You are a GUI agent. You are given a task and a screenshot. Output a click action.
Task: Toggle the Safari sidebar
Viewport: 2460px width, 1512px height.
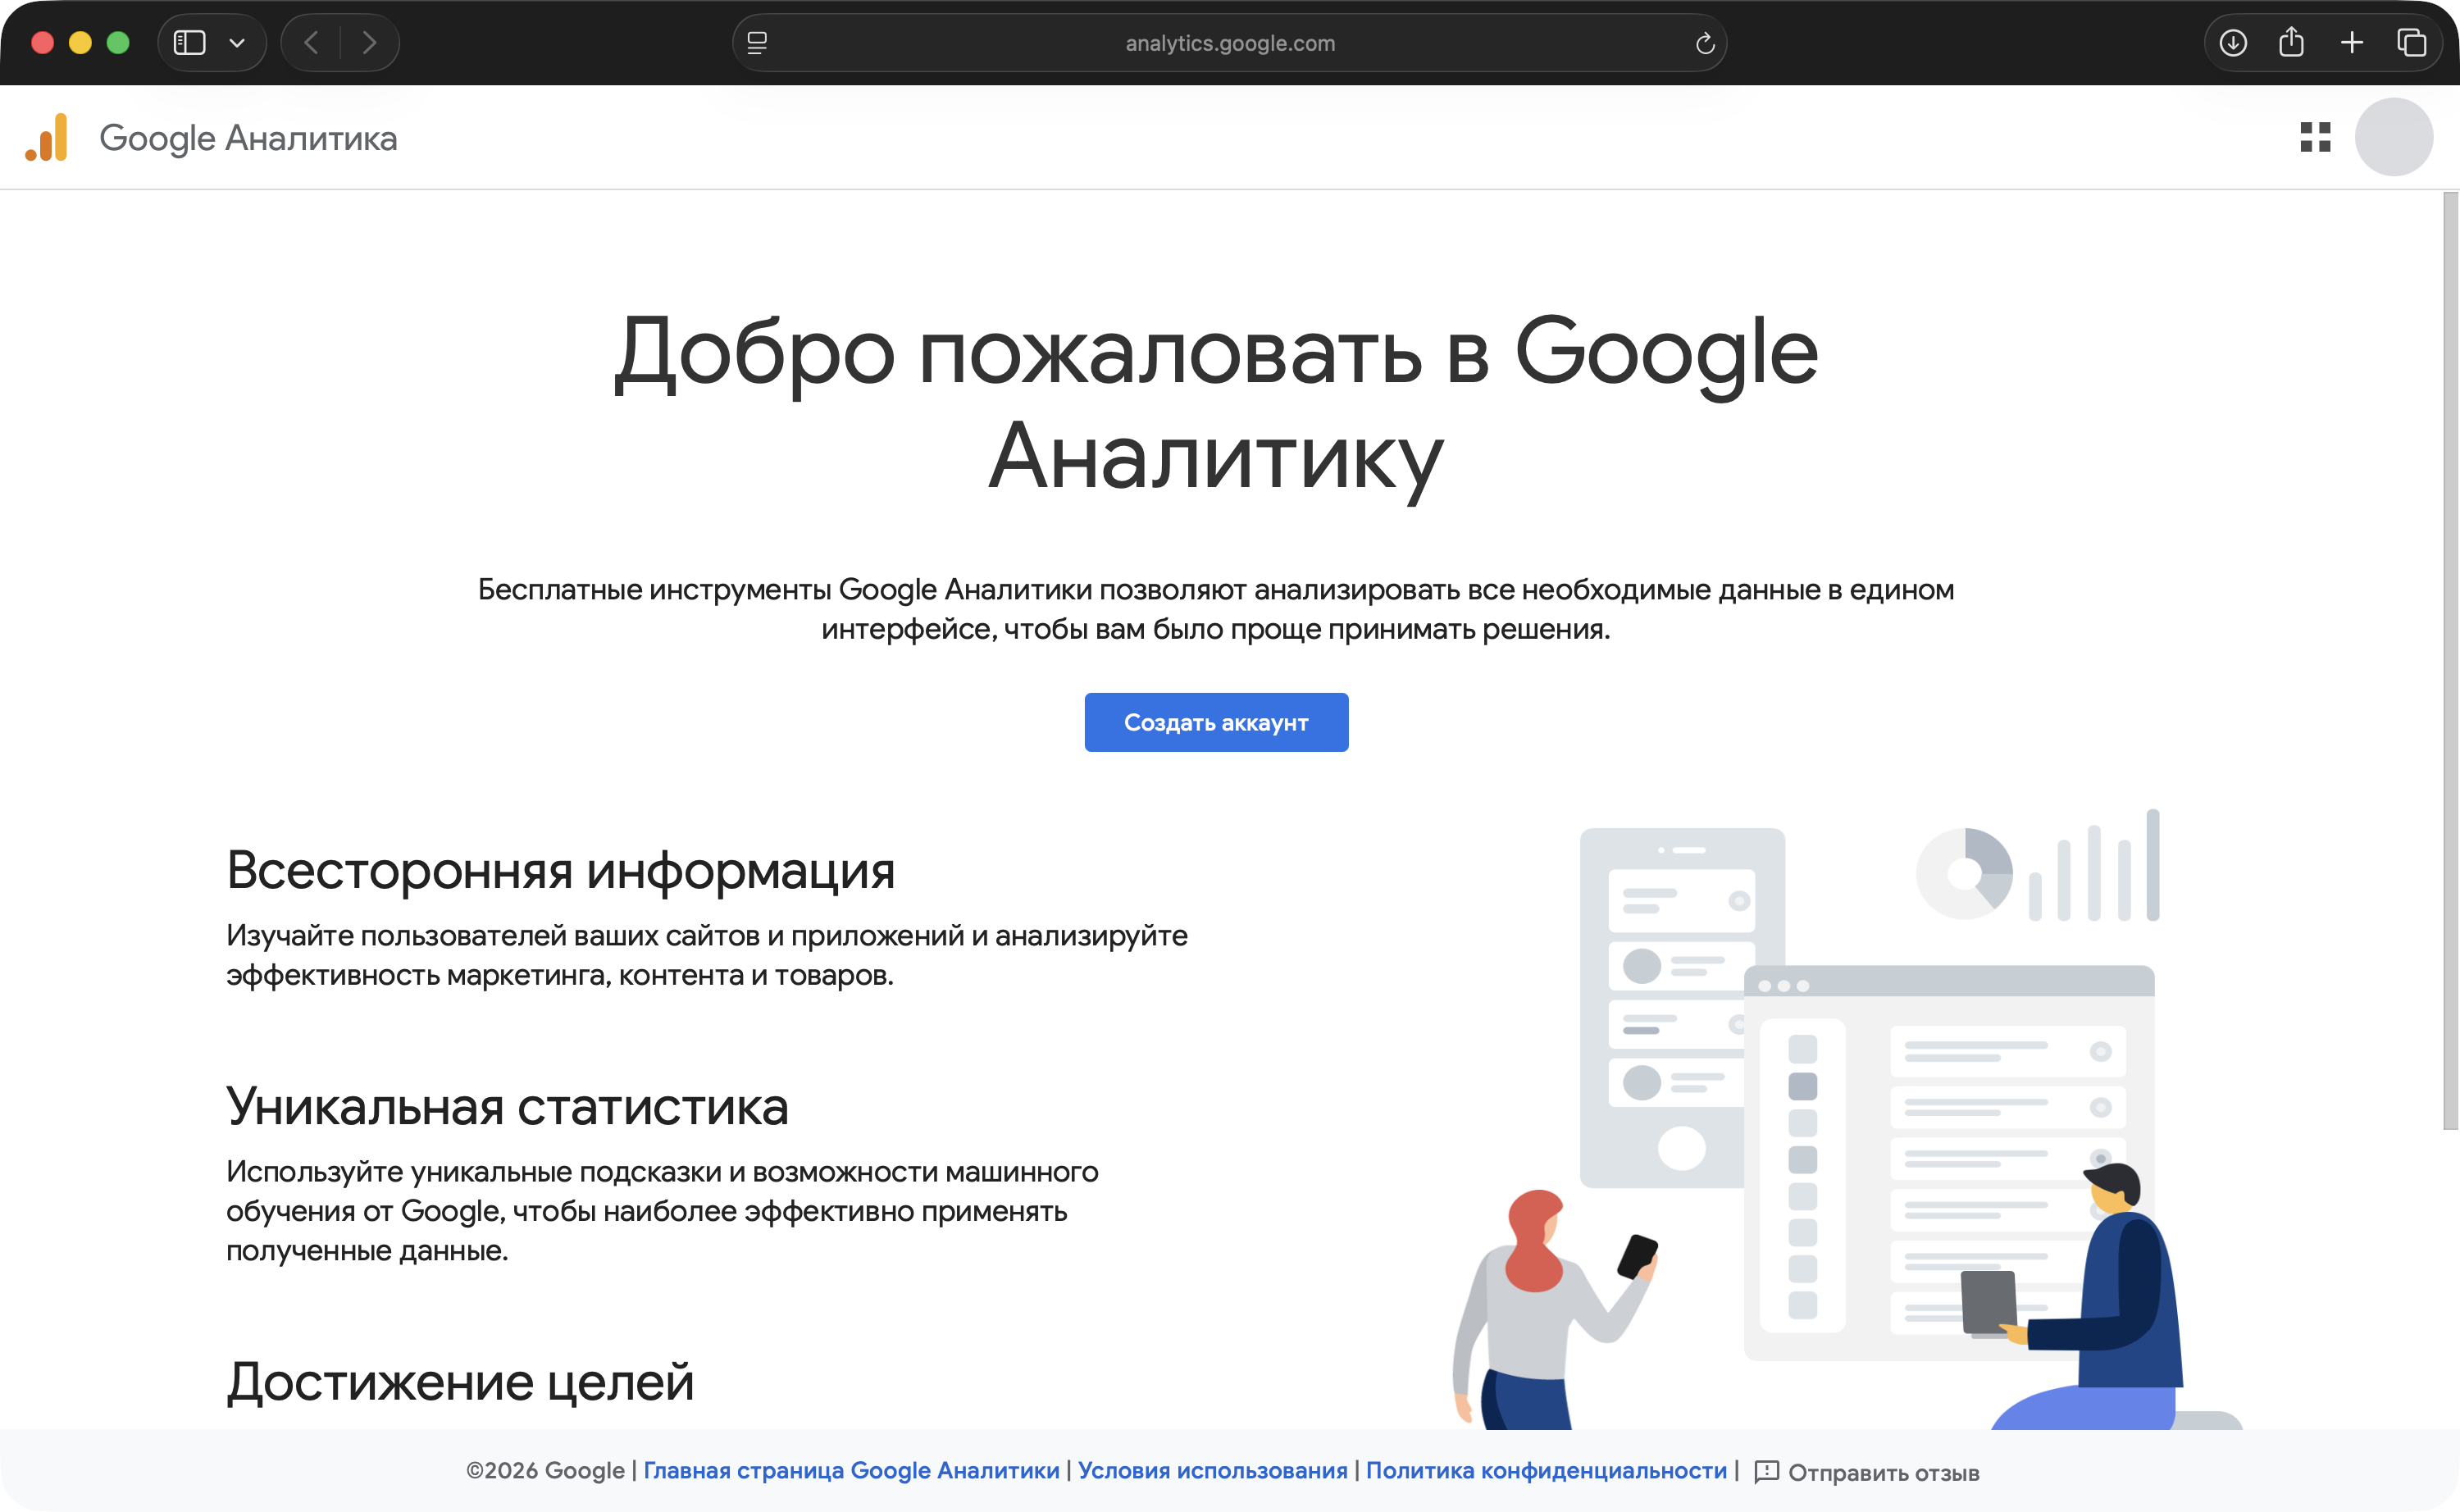pyautogui.click(x=189, y=43)
